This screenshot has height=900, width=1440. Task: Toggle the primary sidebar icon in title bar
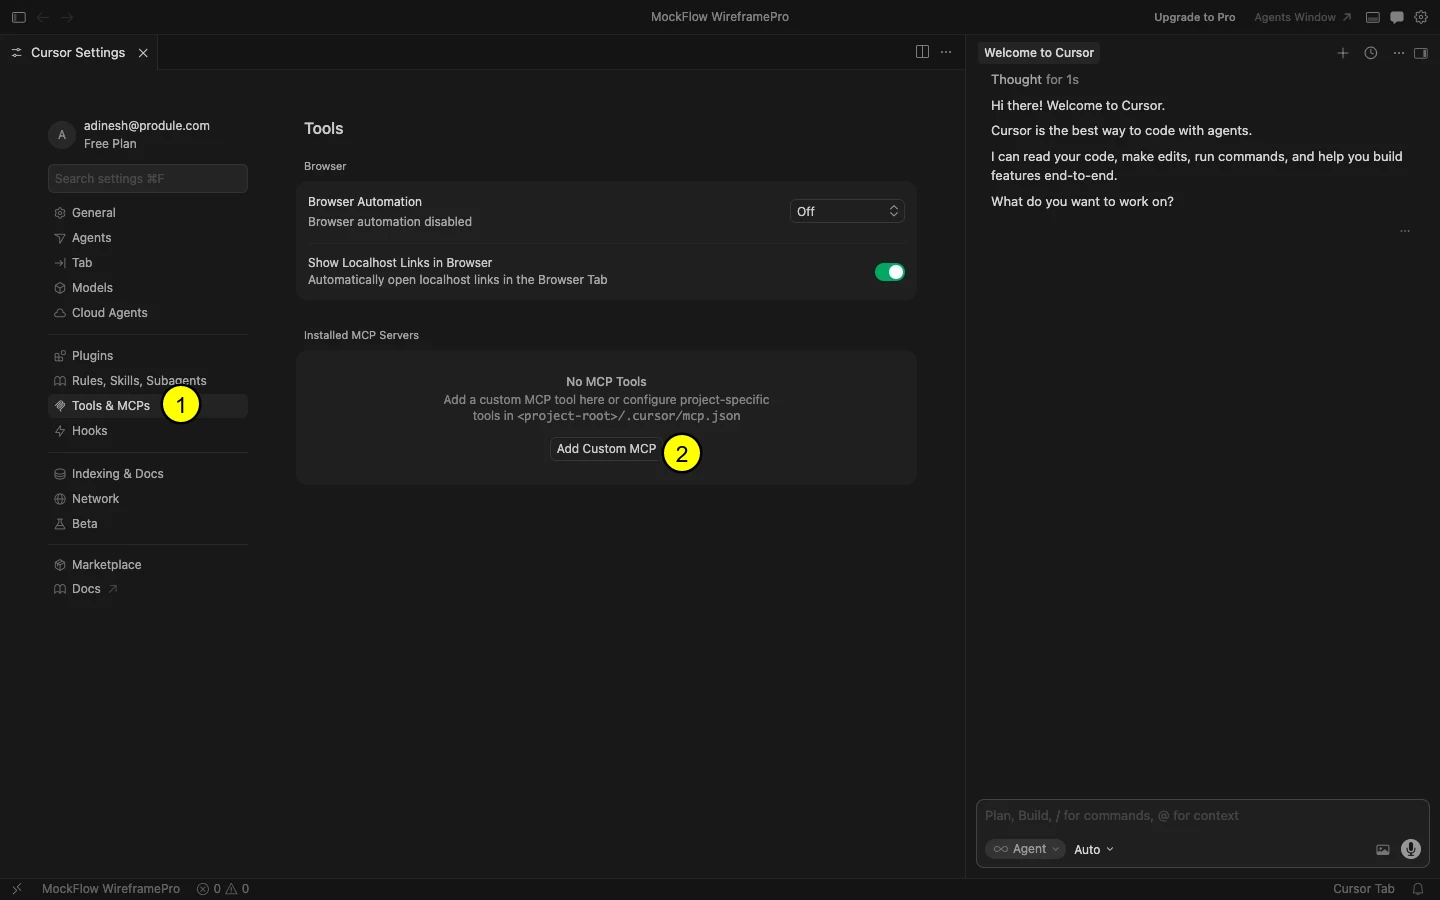coord(18,17)
